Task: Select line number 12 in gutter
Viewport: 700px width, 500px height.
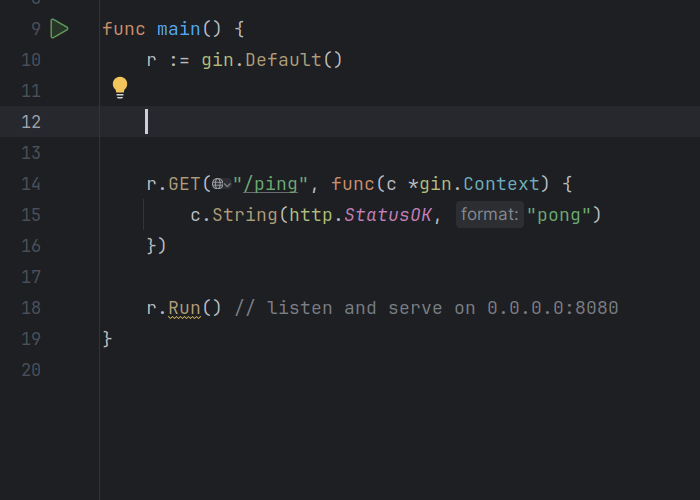Action: (31, 122)
